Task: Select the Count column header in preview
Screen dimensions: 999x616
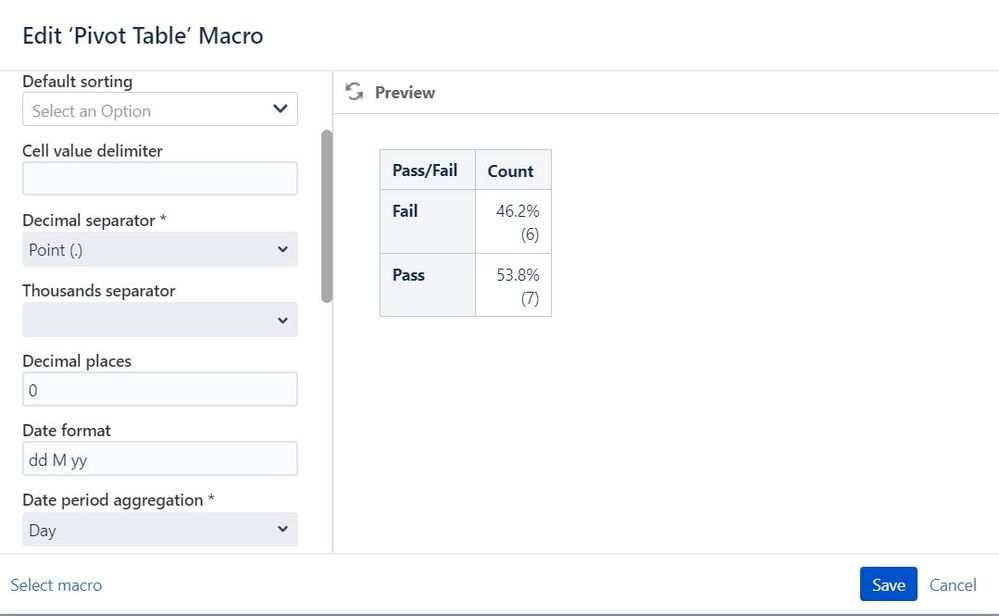Action: click(x=512, y=170)
